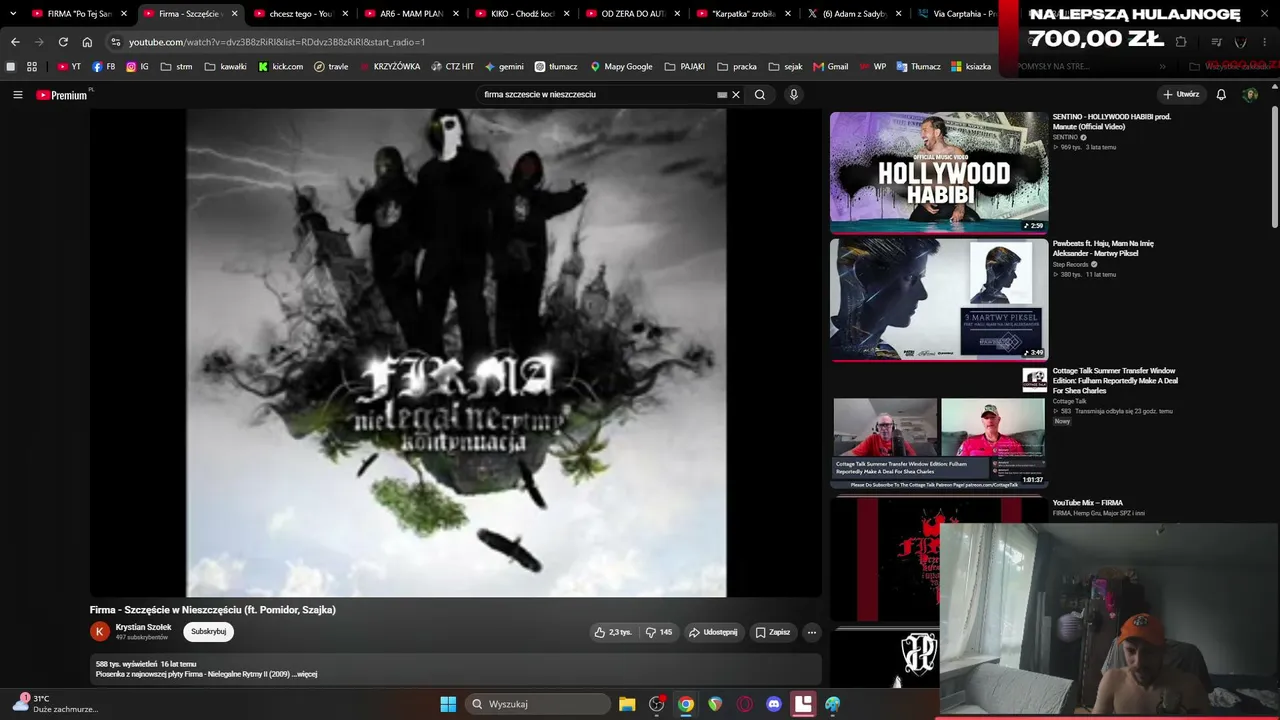Viewport: 1280px width, 720px height.
Task: Open the browser home page
Action: (x=87, y=42)
